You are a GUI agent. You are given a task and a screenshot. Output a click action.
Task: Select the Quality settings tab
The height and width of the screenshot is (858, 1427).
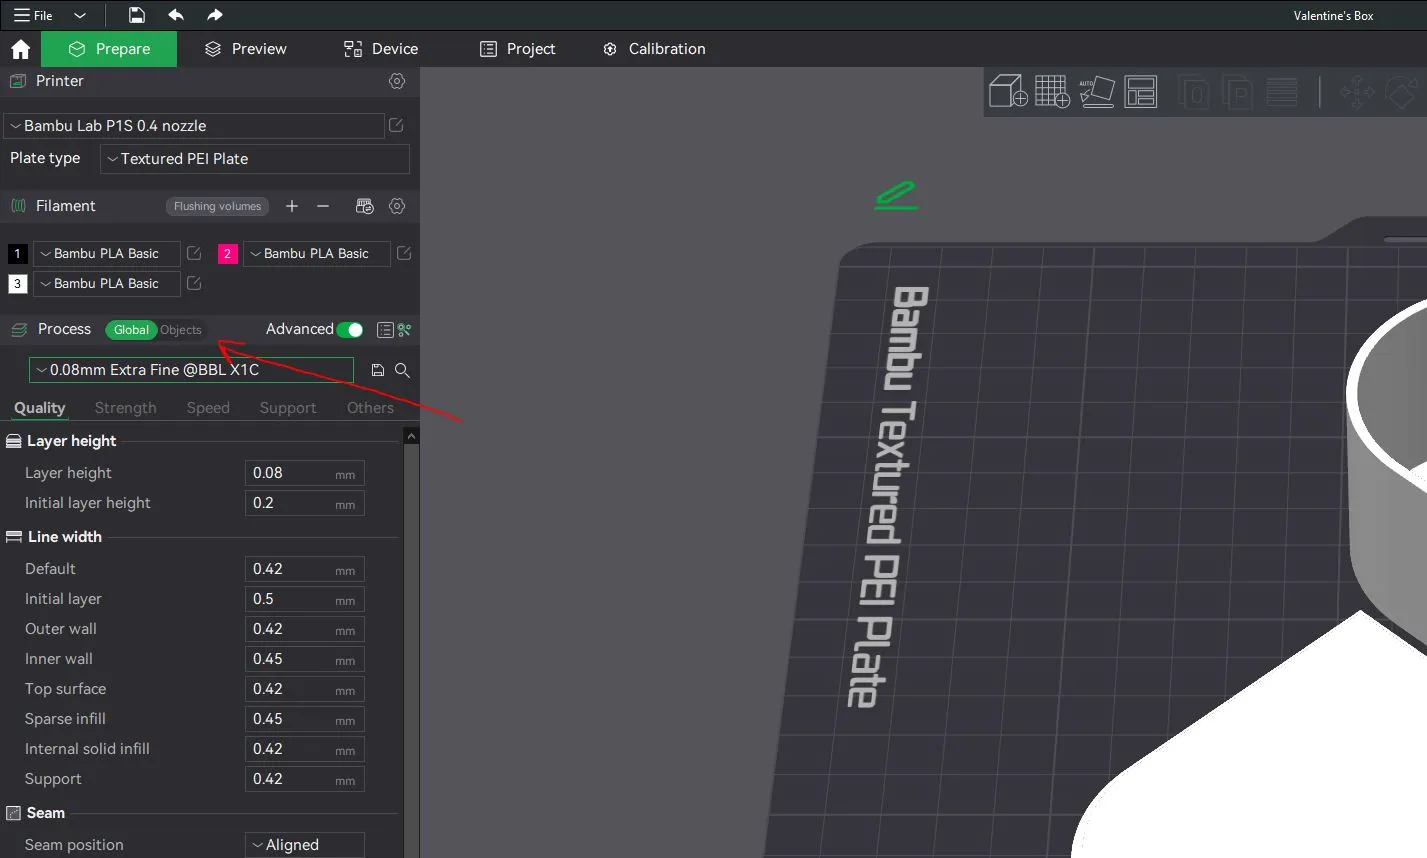coord(40,408)
